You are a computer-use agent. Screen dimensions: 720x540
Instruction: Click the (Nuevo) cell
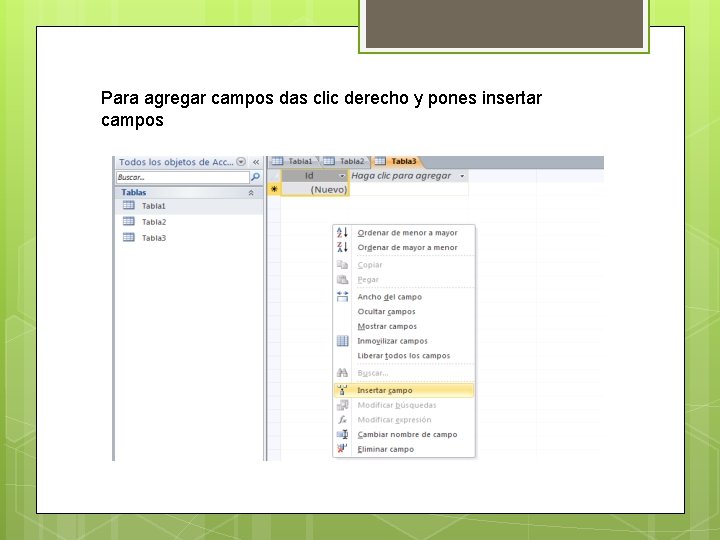point(315,189)
